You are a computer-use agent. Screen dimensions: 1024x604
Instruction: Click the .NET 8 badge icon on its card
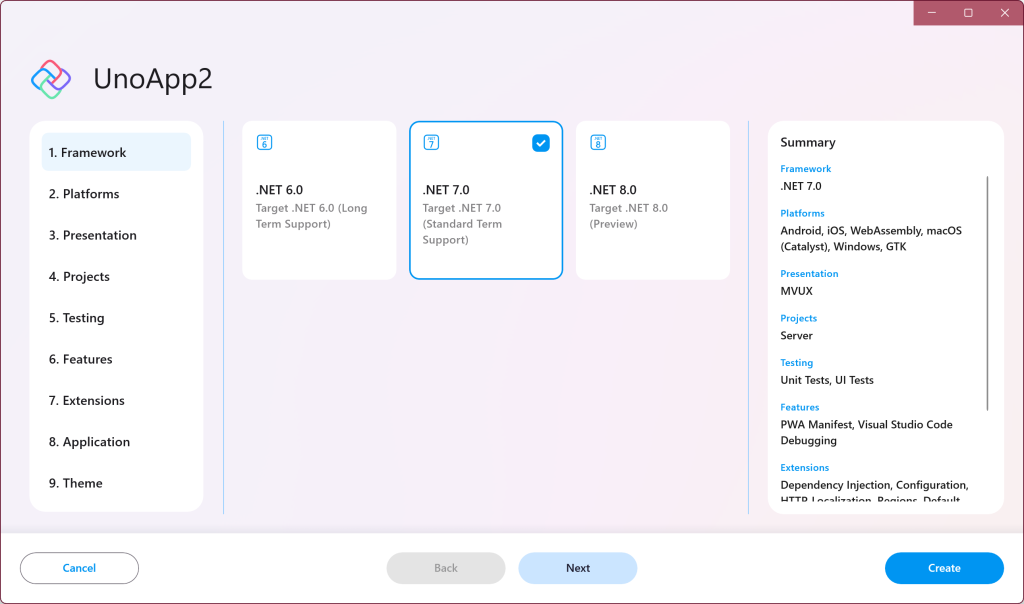pyautogui.click(x=597, y=142)
